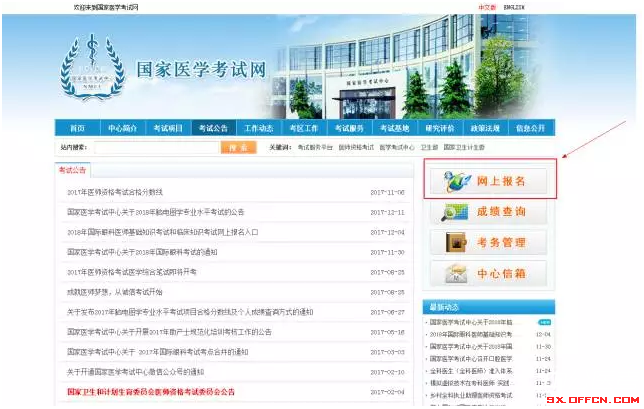Click the 中心信箱 button text
Image resolution: width=644 pixels, height=409 pixels.
[x=501, y=273]
